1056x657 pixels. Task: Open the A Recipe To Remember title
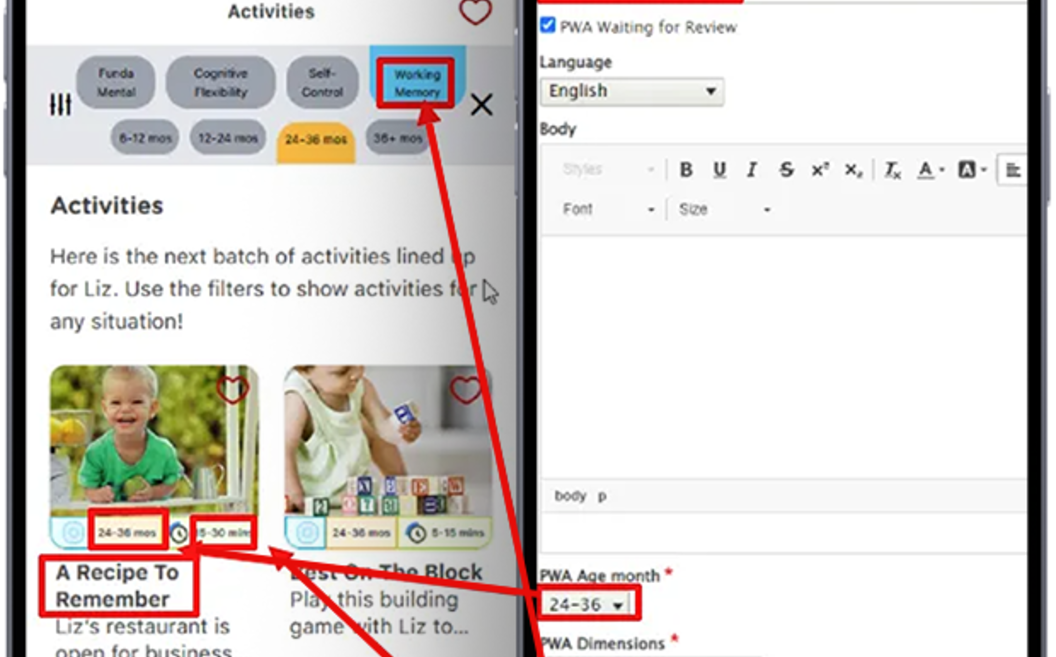coord(117,586)
